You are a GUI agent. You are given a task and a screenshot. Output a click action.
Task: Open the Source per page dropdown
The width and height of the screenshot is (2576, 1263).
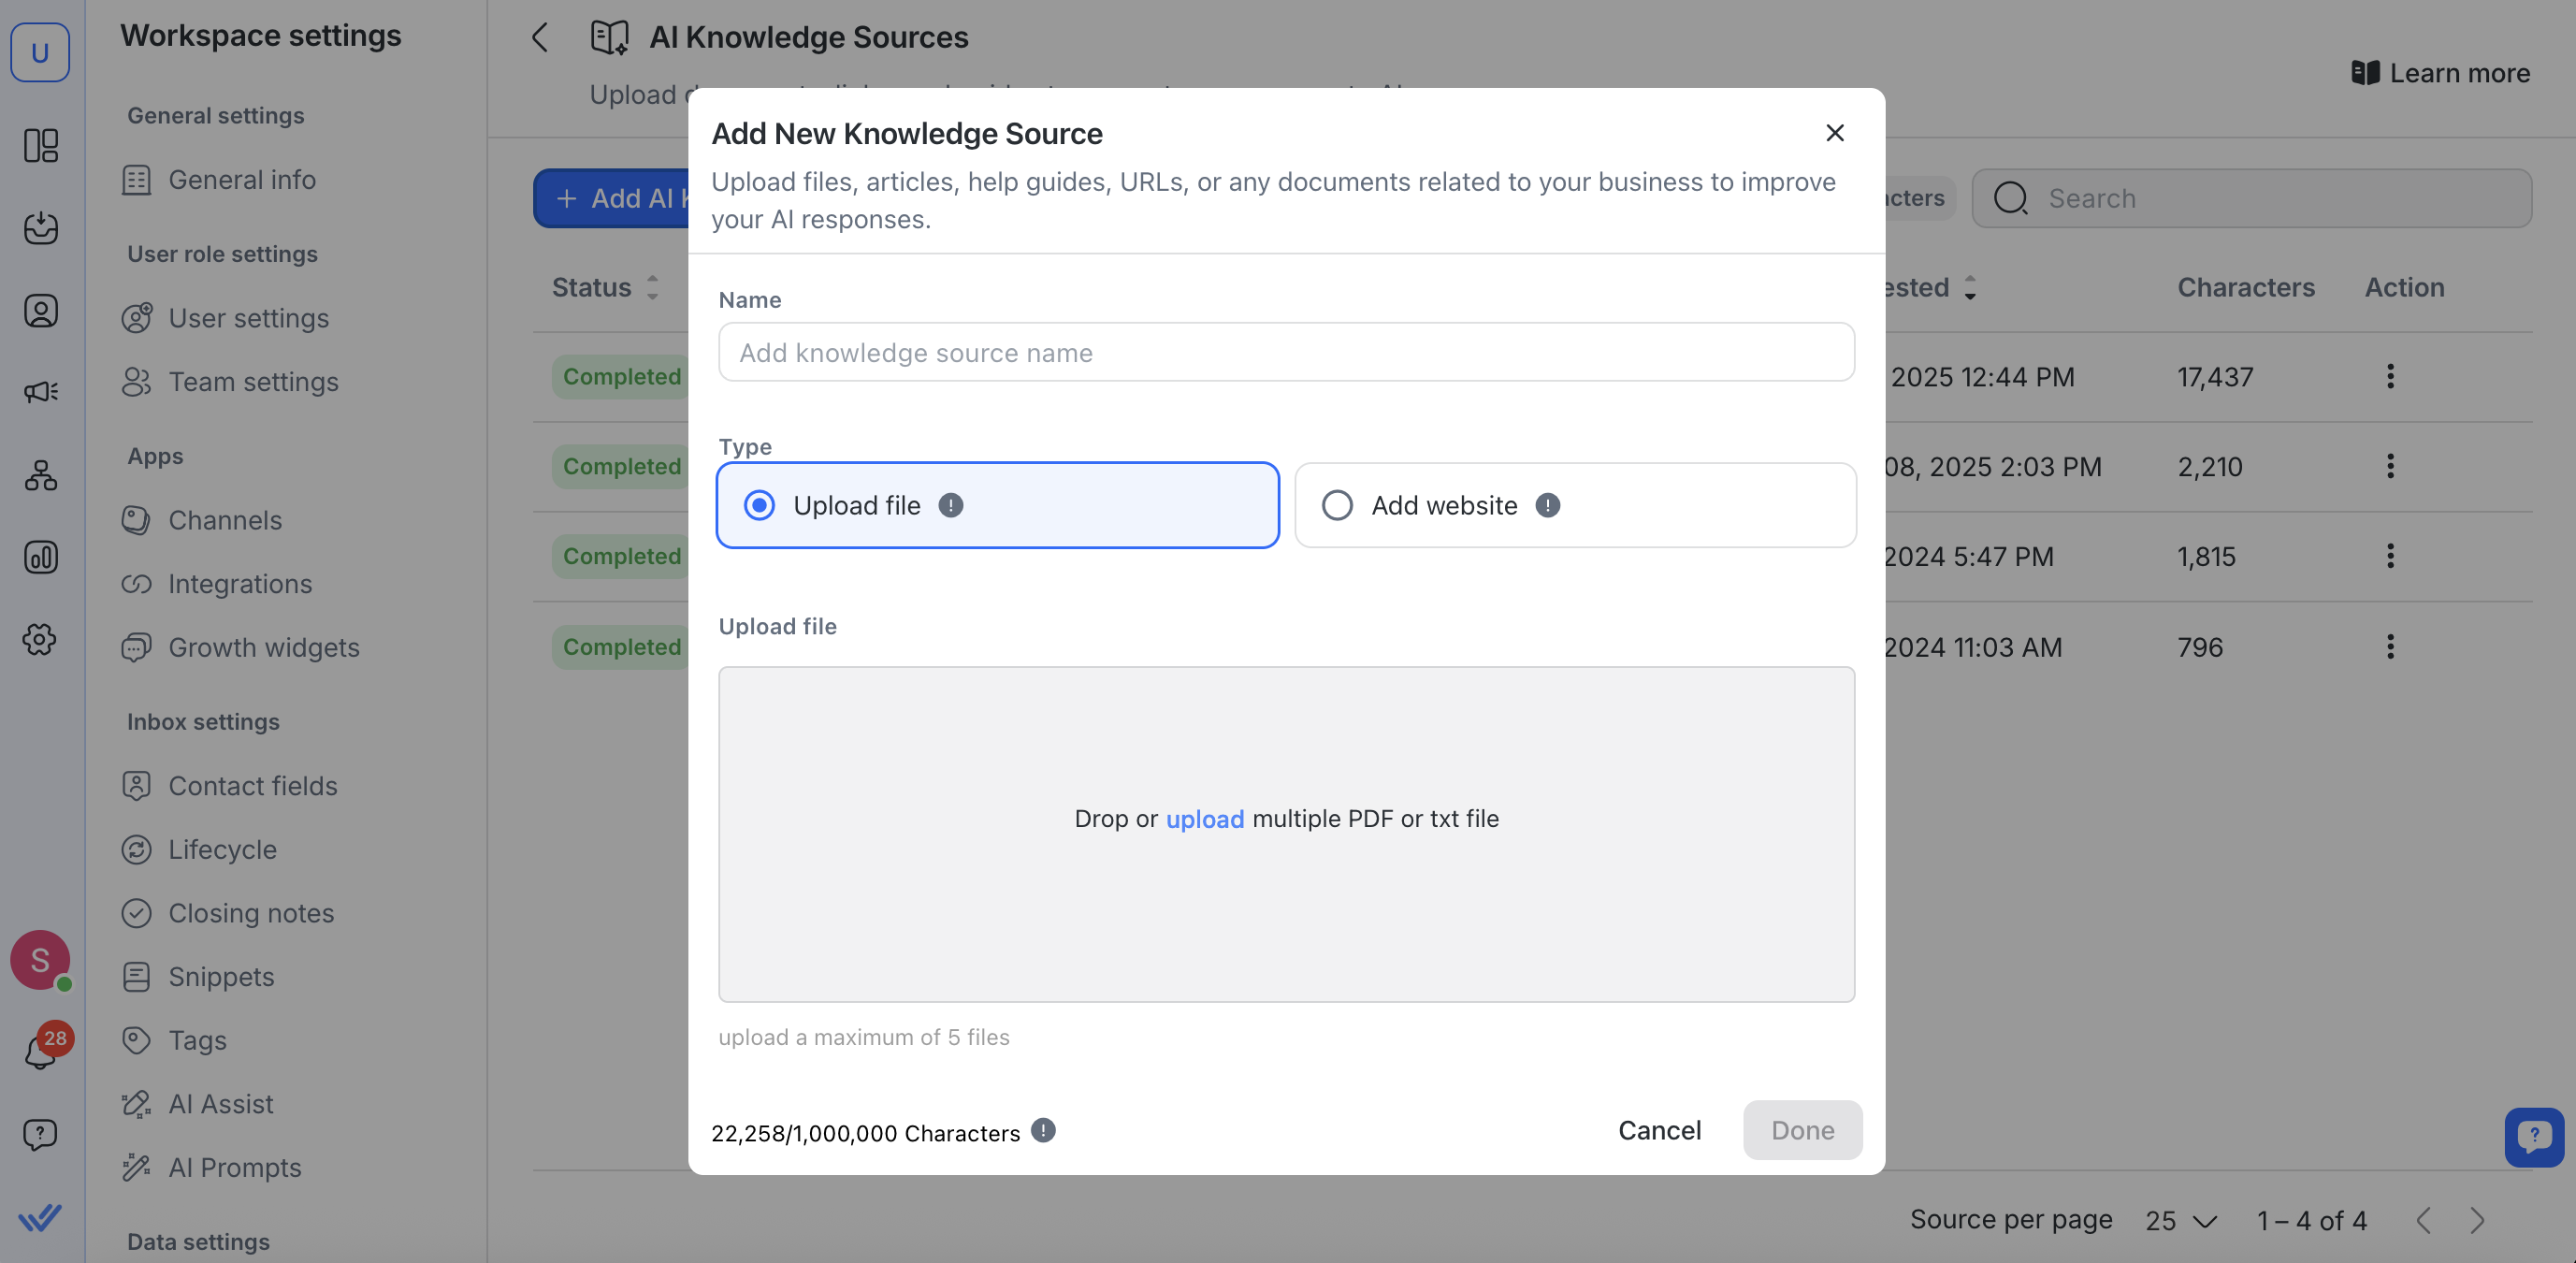[2181, 1220]
